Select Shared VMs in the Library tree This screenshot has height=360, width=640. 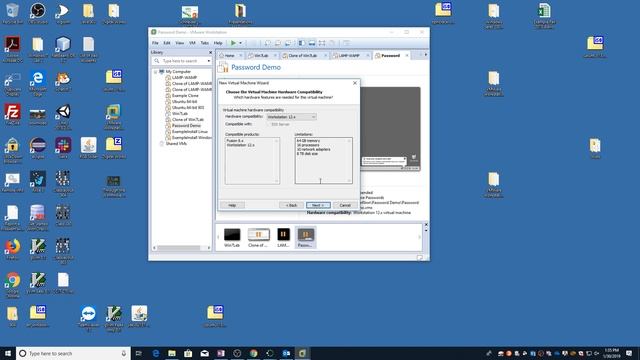click(176, 144)
